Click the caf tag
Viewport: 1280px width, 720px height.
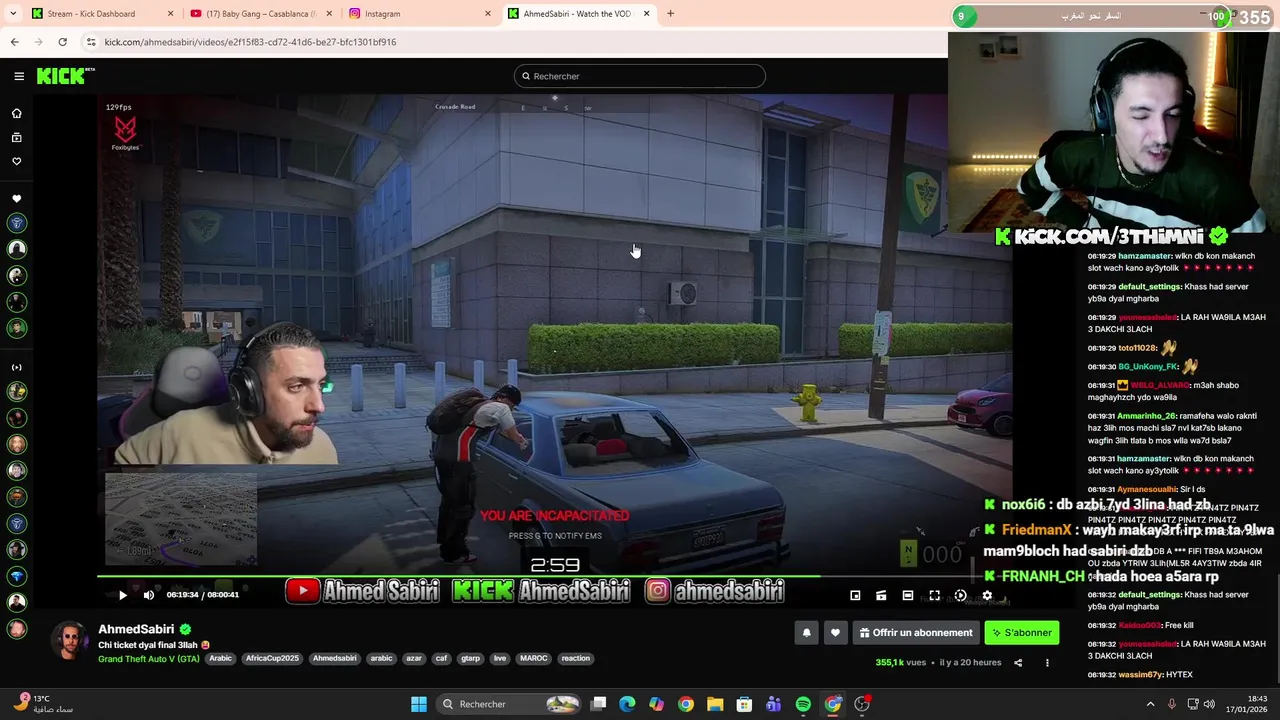pos(441,658)
